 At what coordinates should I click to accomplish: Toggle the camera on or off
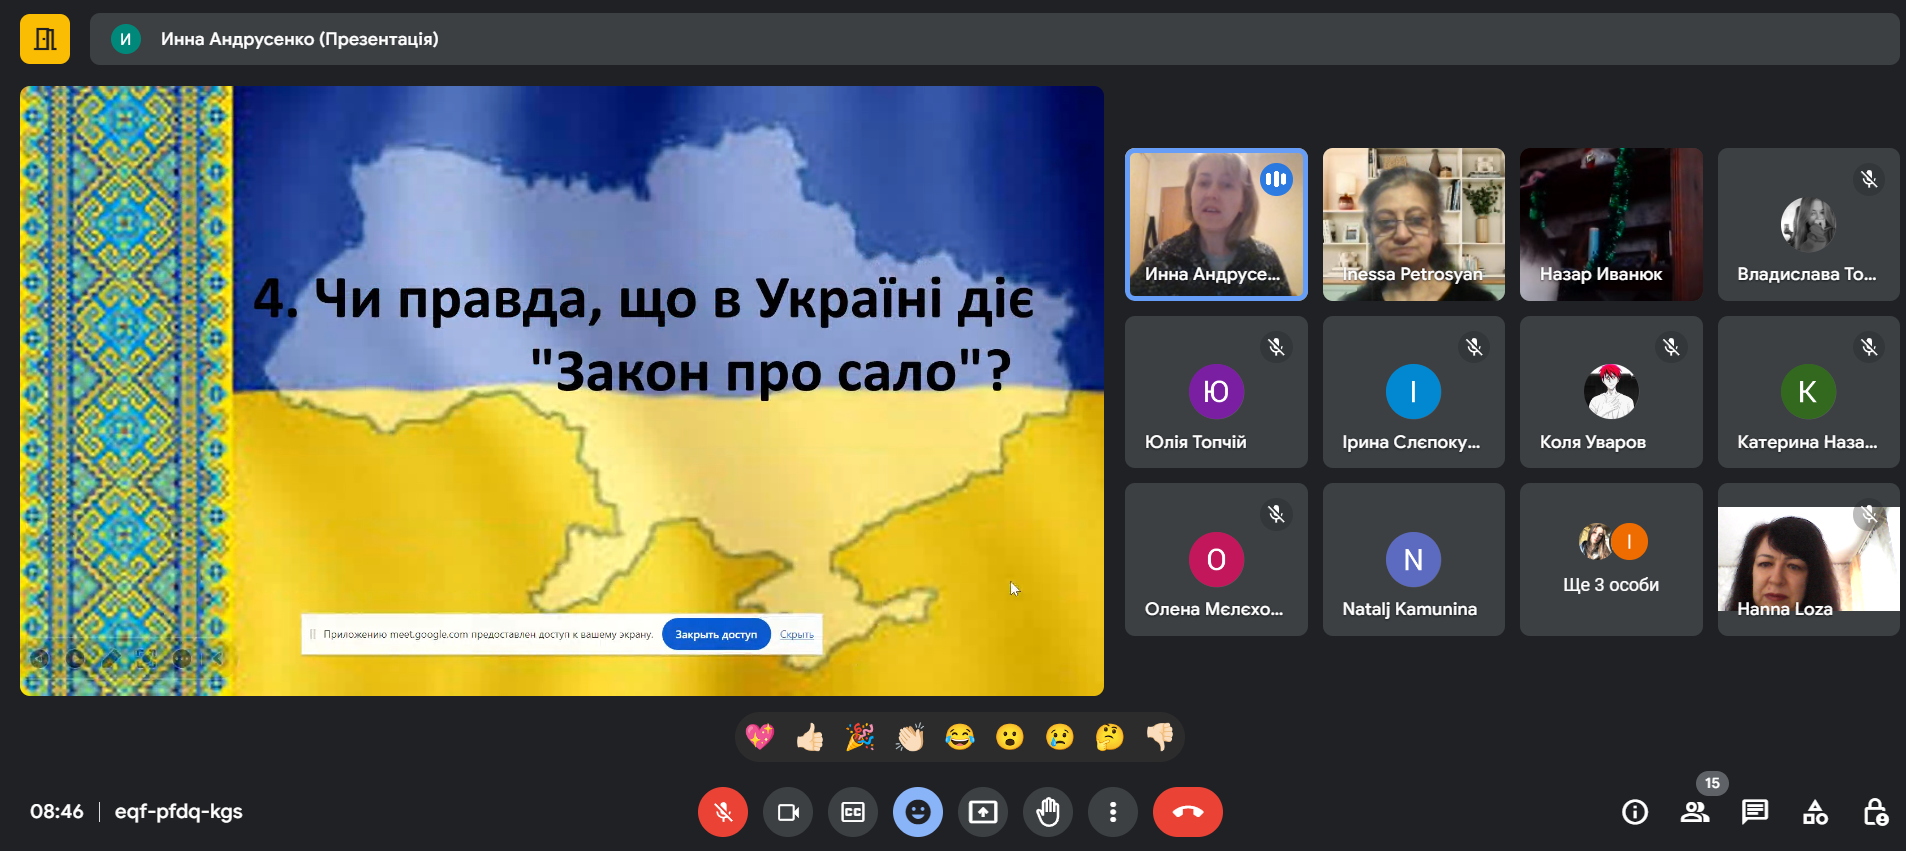click(788, 812)
